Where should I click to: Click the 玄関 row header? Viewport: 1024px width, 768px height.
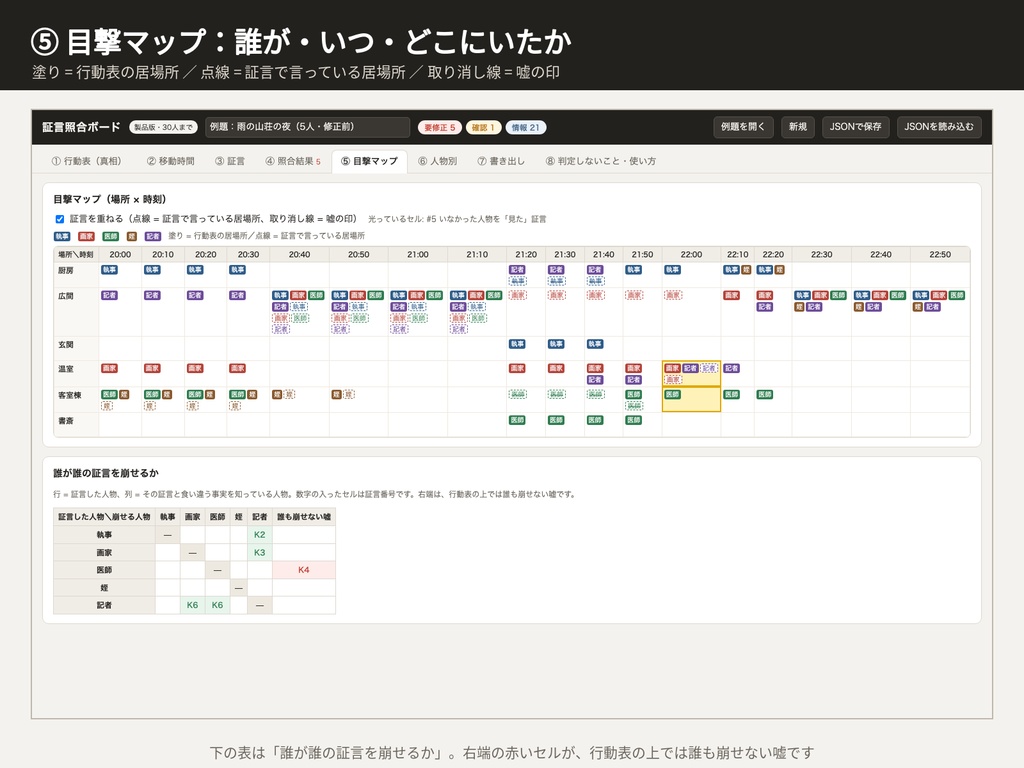click(76, 348)
